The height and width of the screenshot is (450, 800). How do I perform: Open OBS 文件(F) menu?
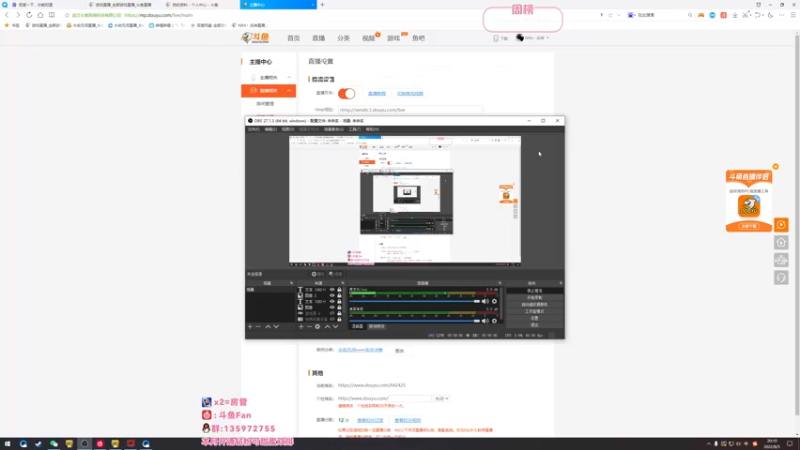point(254,130)
